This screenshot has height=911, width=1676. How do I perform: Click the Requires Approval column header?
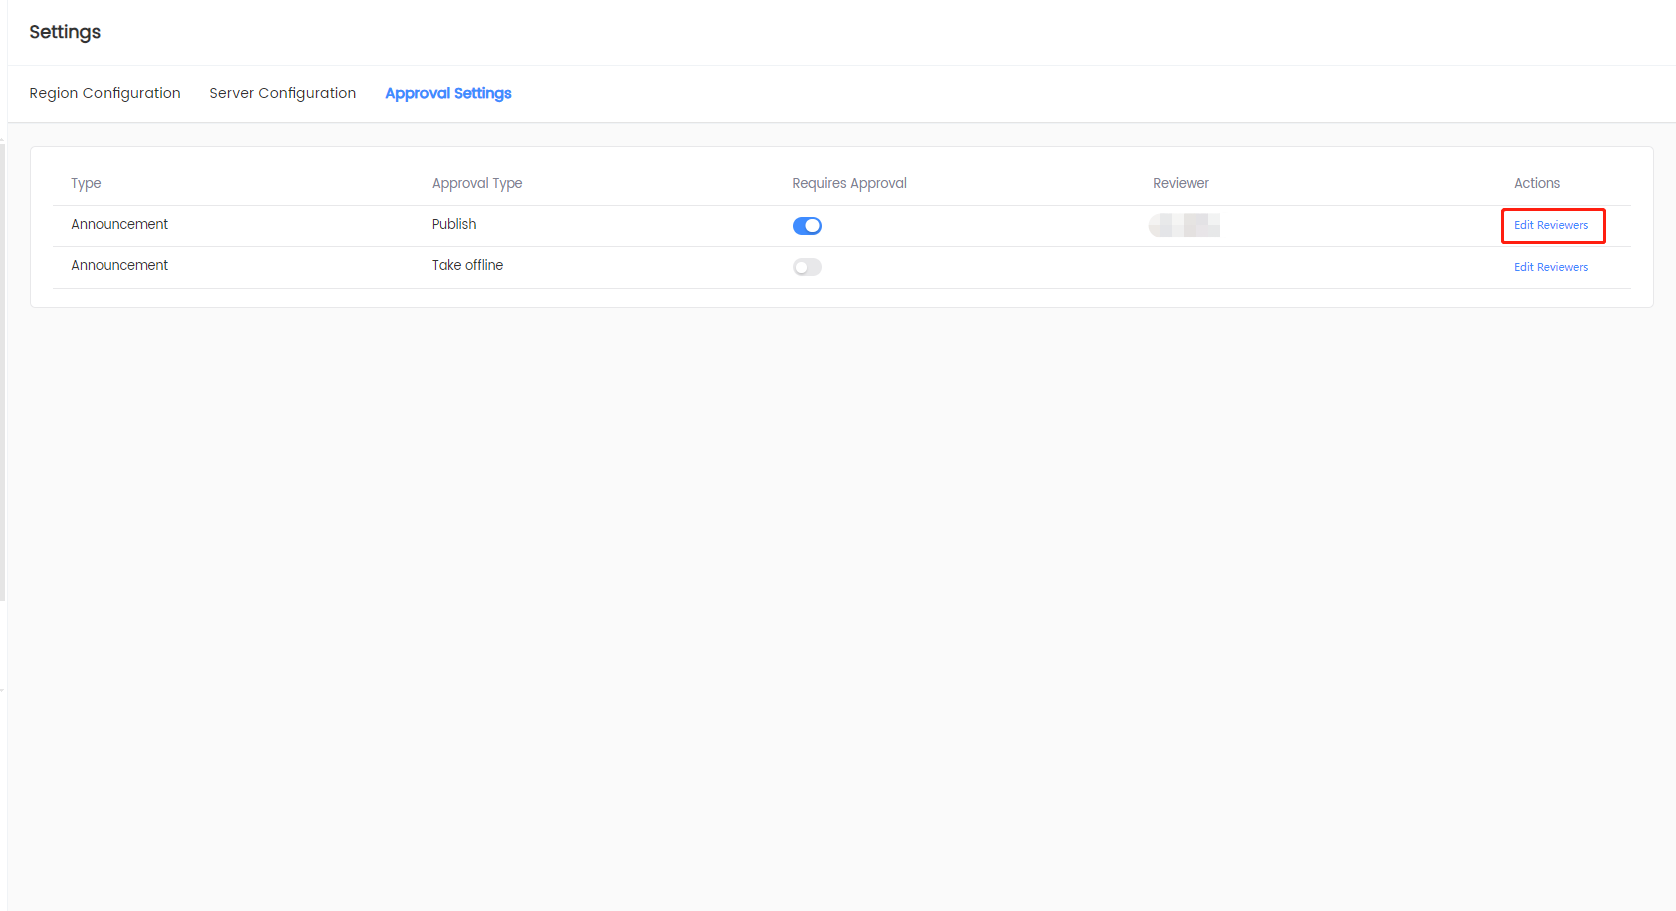pos(849,183)
